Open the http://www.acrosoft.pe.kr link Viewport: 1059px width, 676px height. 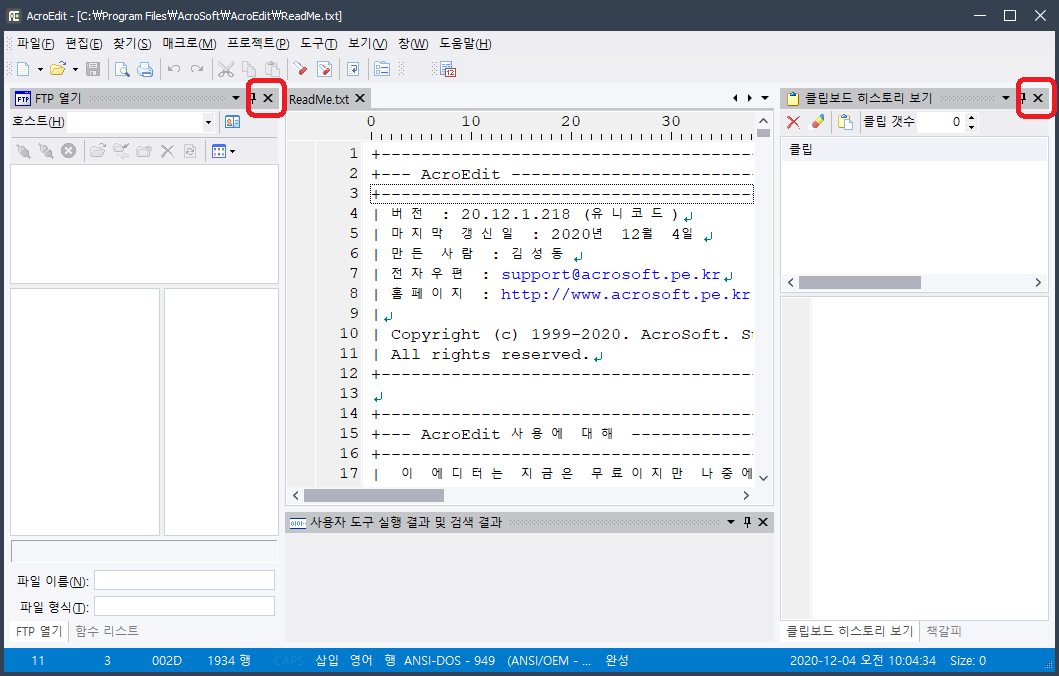click(x=625, y=294)
